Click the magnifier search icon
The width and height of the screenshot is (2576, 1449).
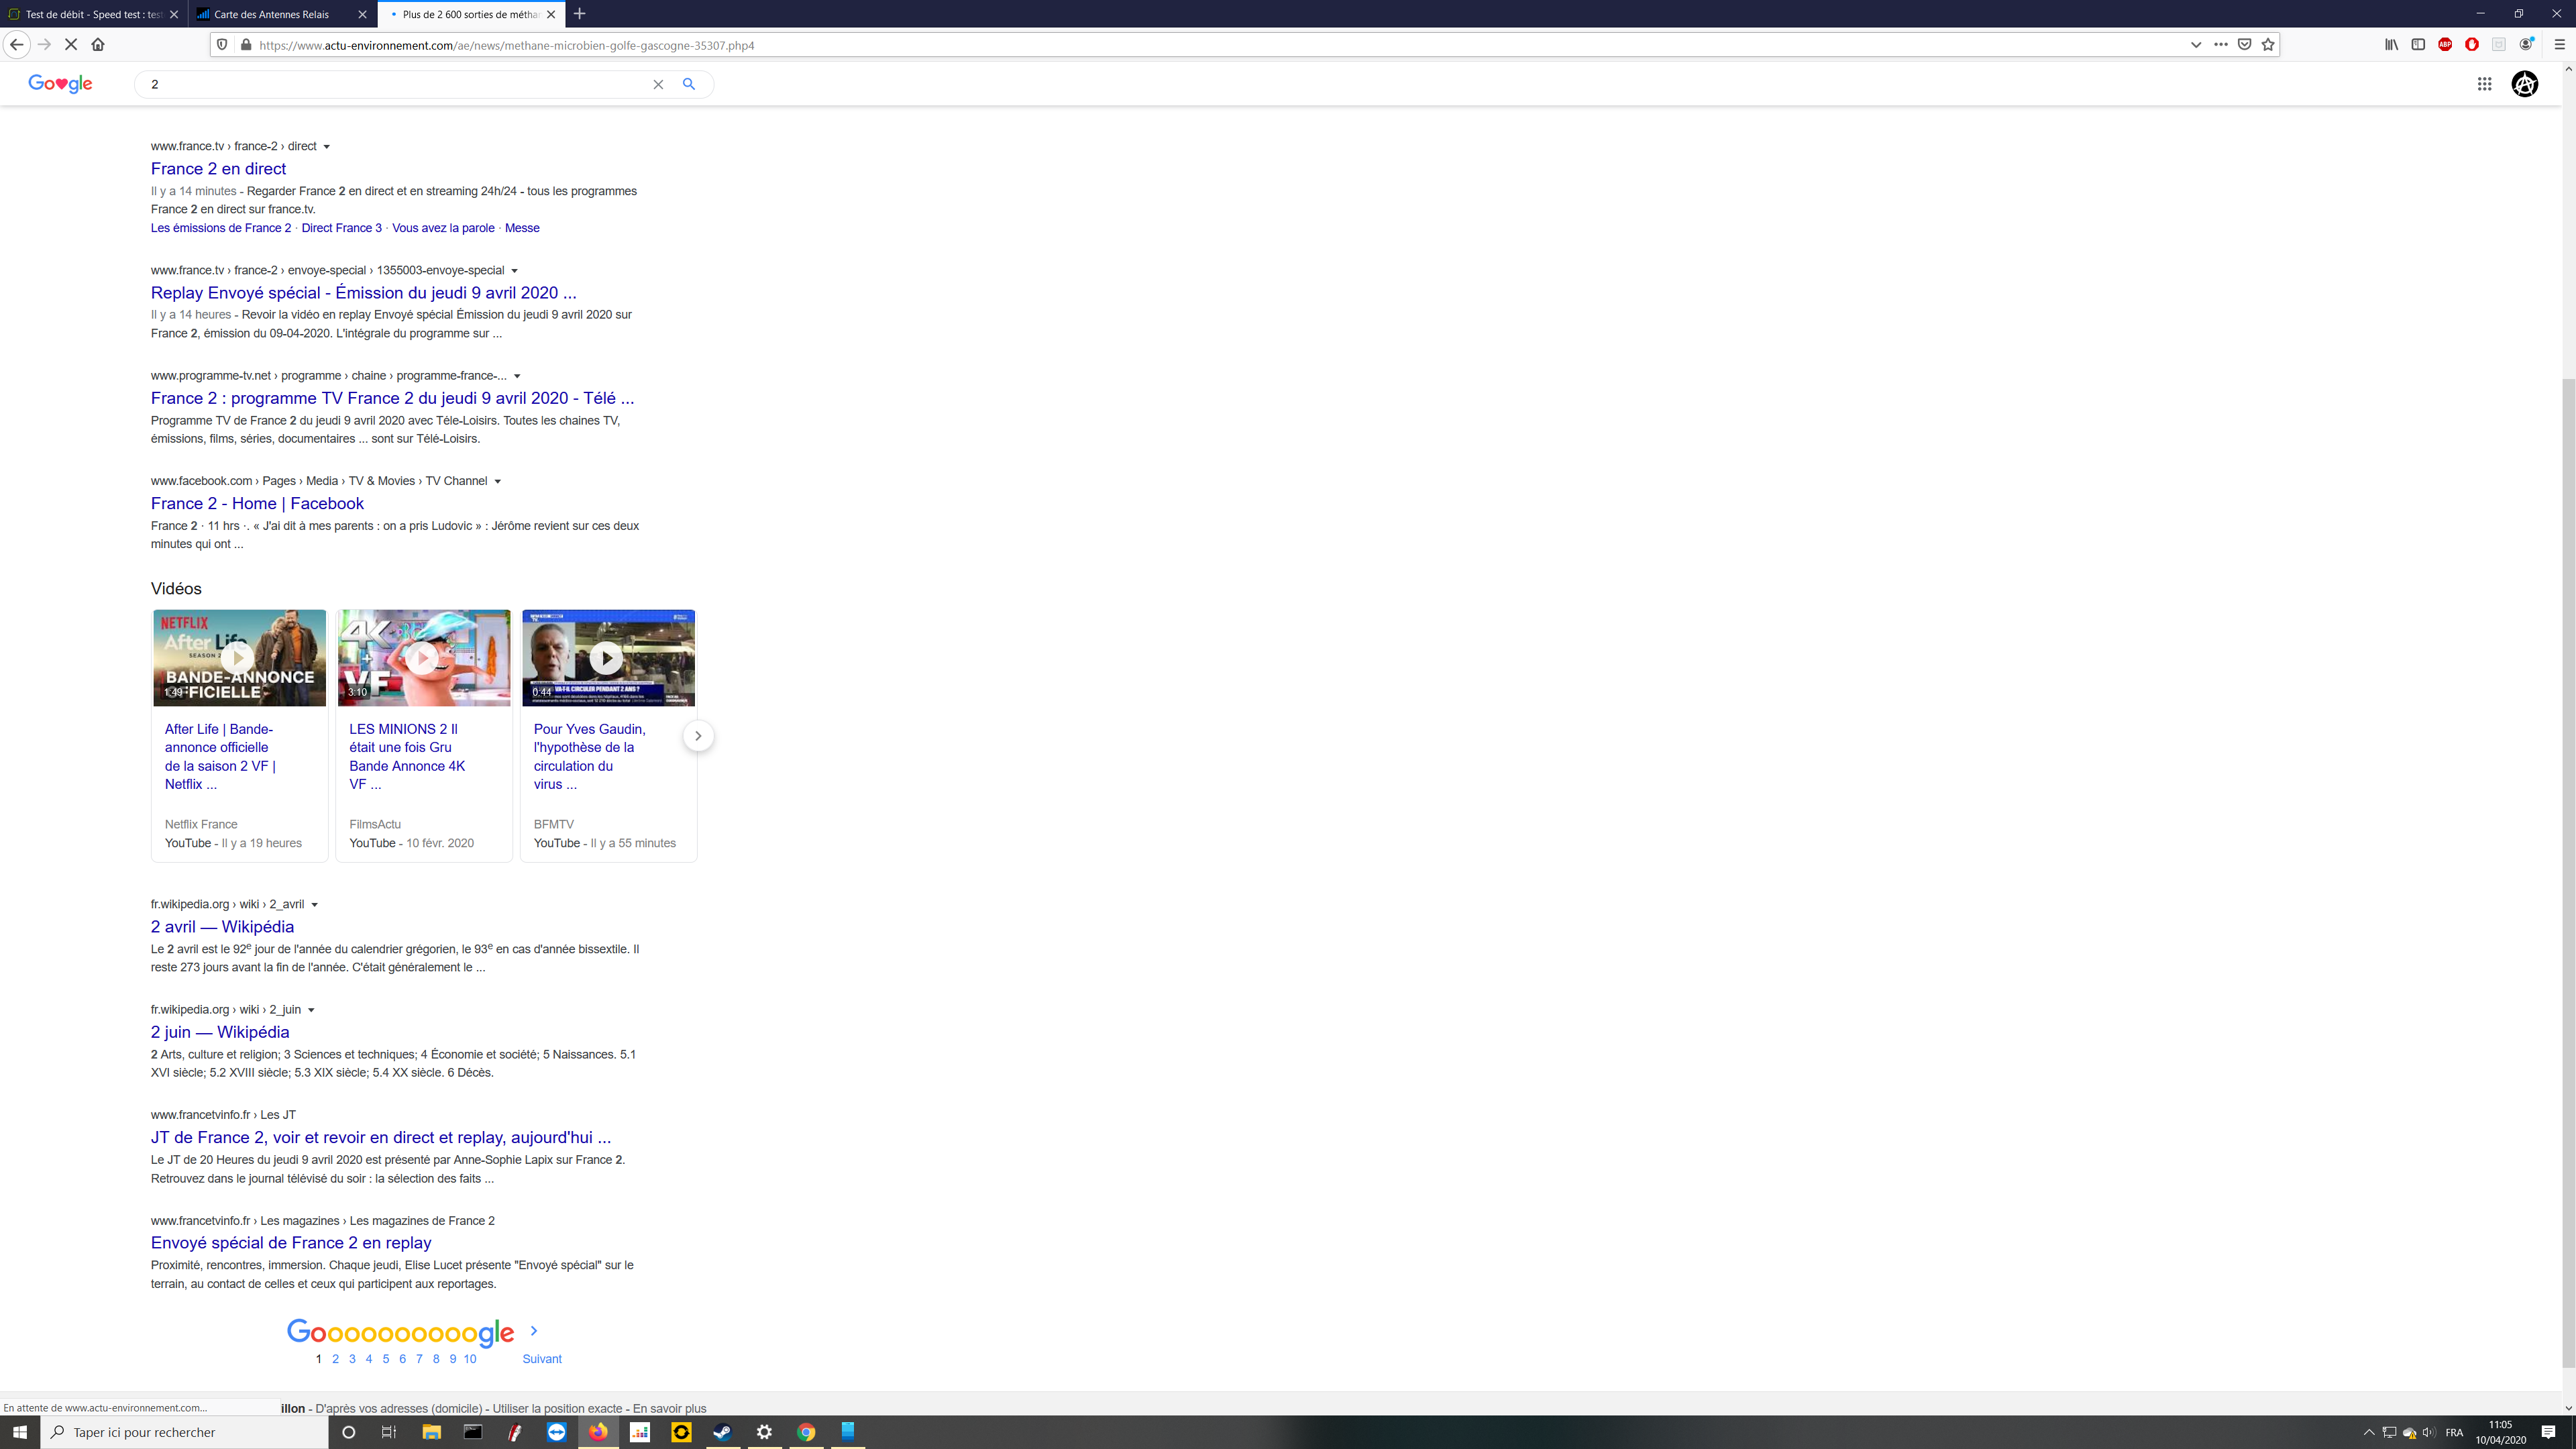click(x=688, y=84)
